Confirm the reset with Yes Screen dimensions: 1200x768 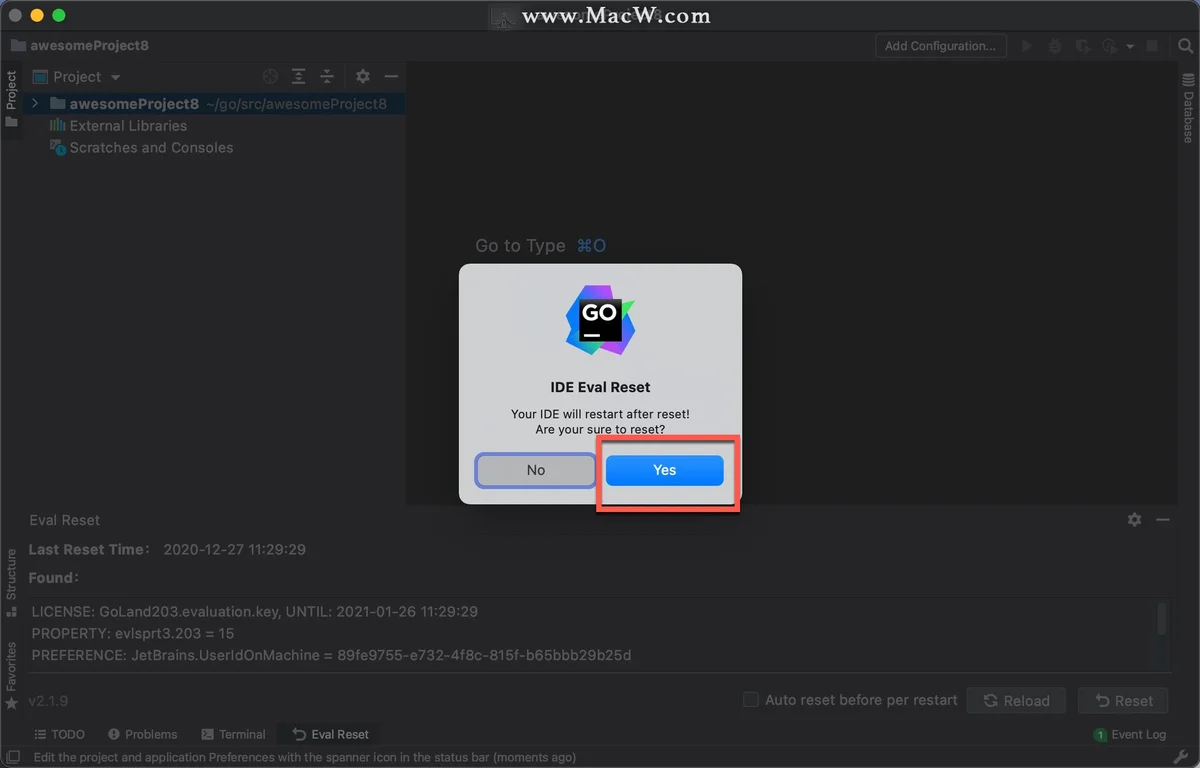pos(664,470)
